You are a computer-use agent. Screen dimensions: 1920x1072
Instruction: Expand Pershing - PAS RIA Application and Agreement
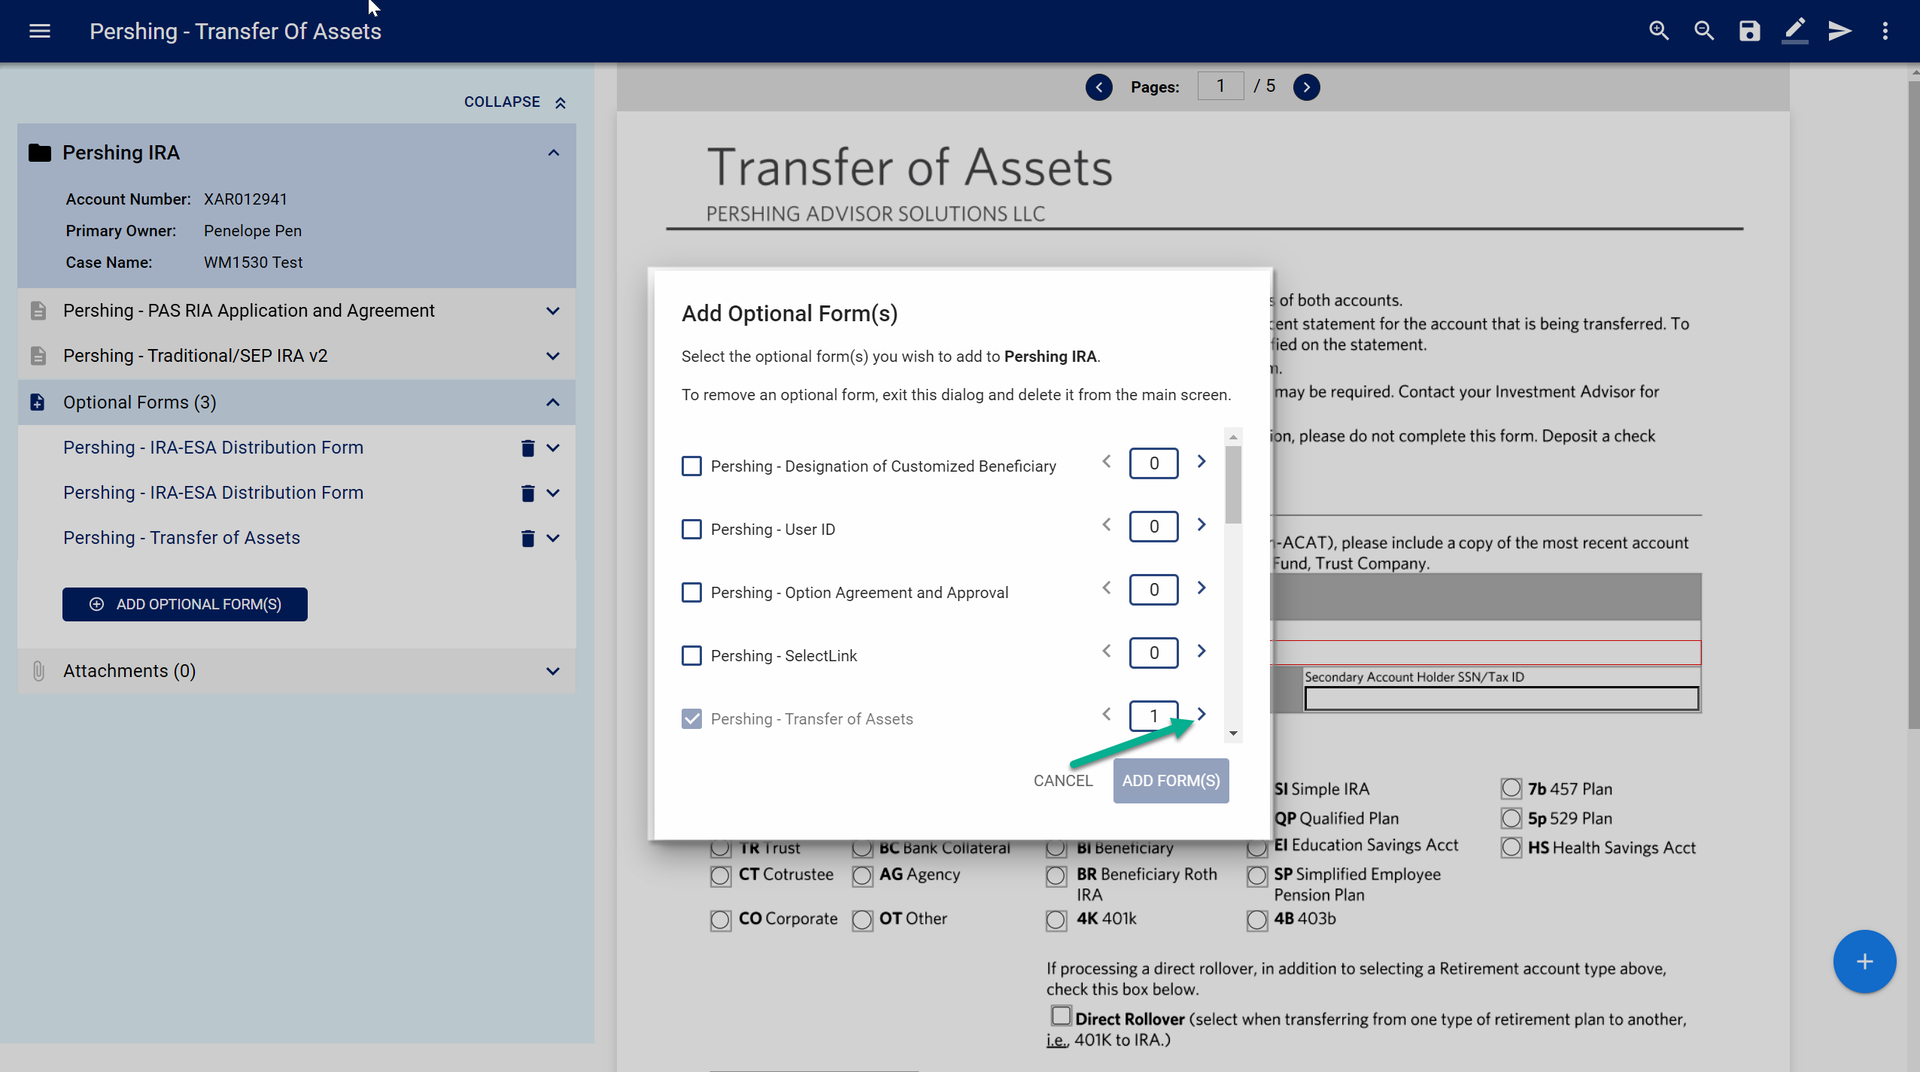(553, 311)
